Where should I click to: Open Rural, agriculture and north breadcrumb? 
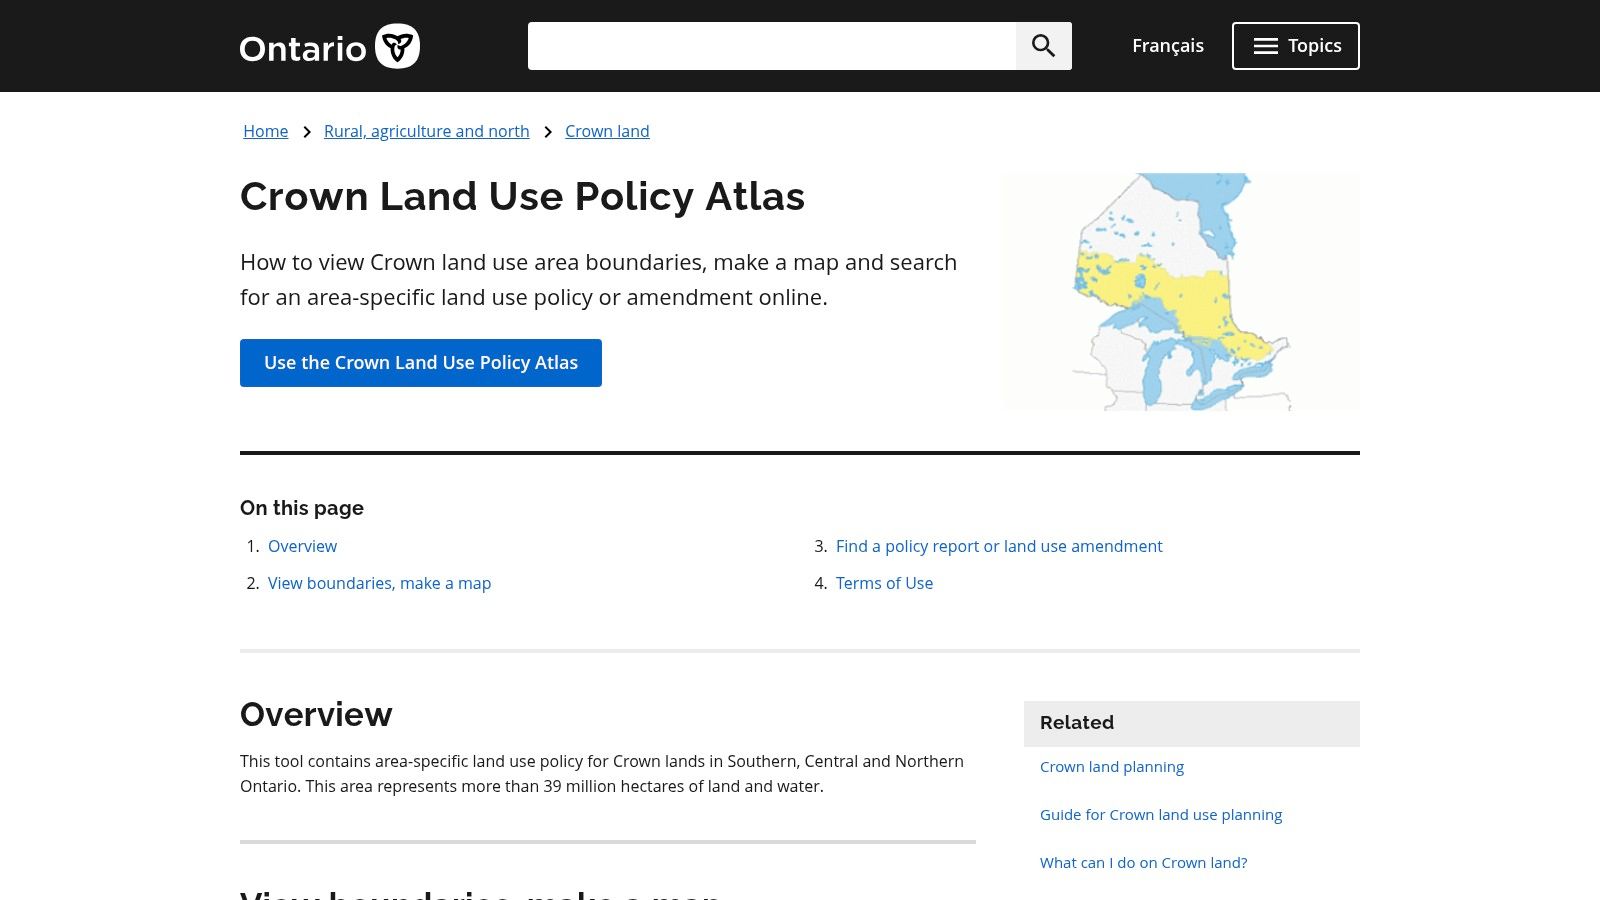click(x=426, y=131)
